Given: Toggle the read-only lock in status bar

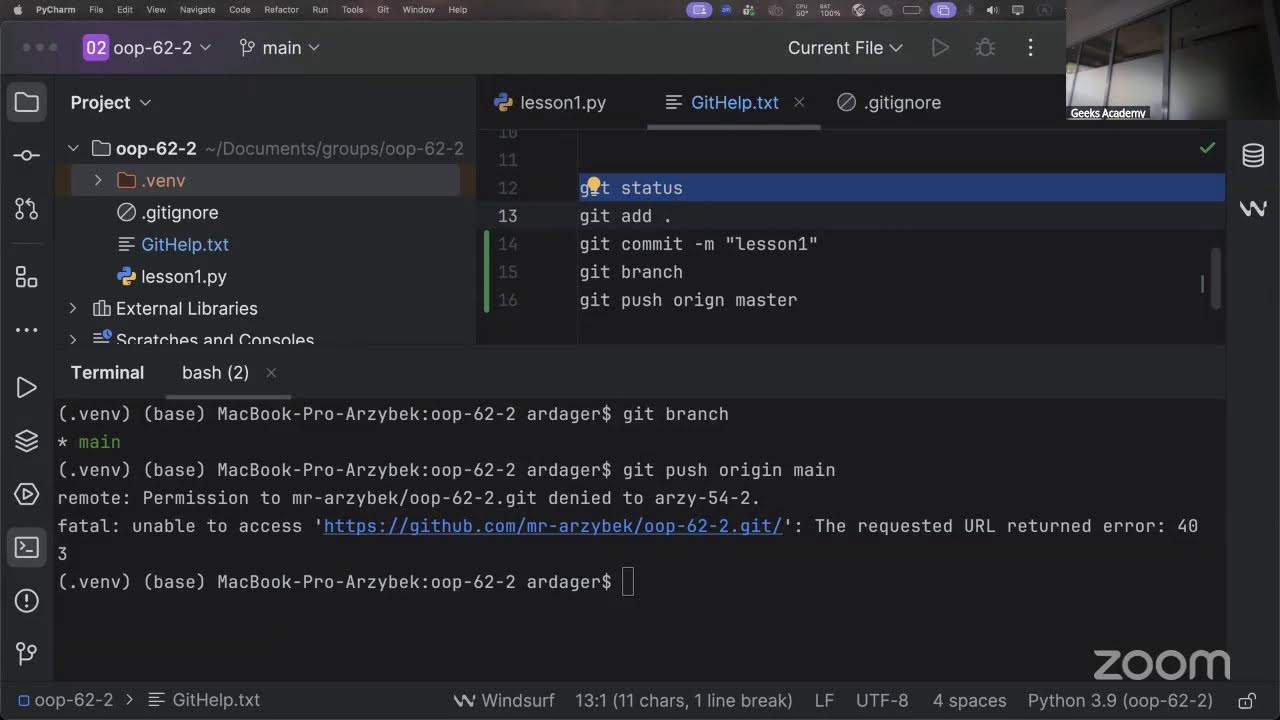Looking at the screenshot, I should coord(1247,700).
